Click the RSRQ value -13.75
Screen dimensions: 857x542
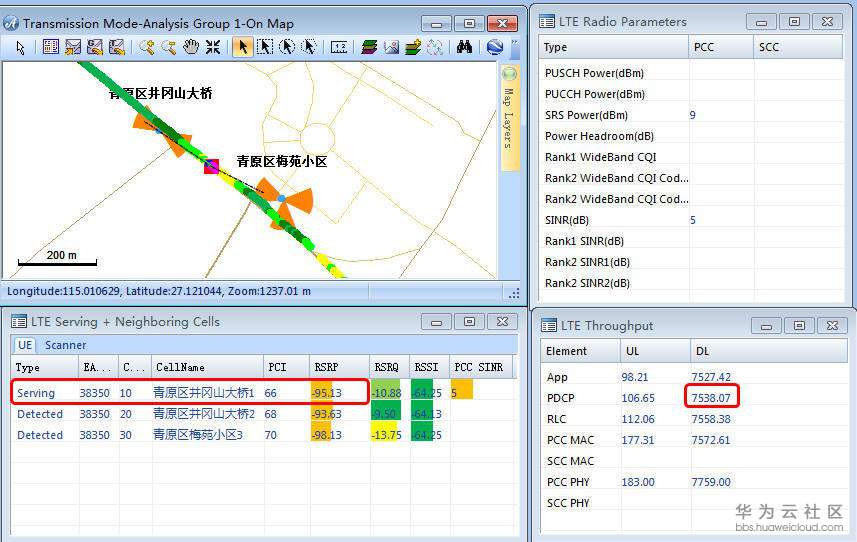[x=387, y=435]
